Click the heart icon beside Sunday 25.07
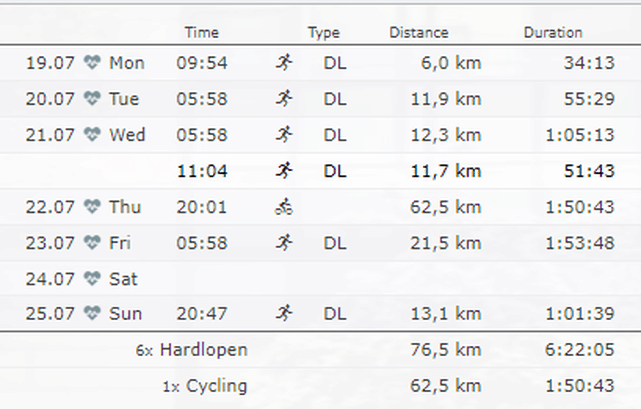The image size is (641, 409). pos(93,314)
